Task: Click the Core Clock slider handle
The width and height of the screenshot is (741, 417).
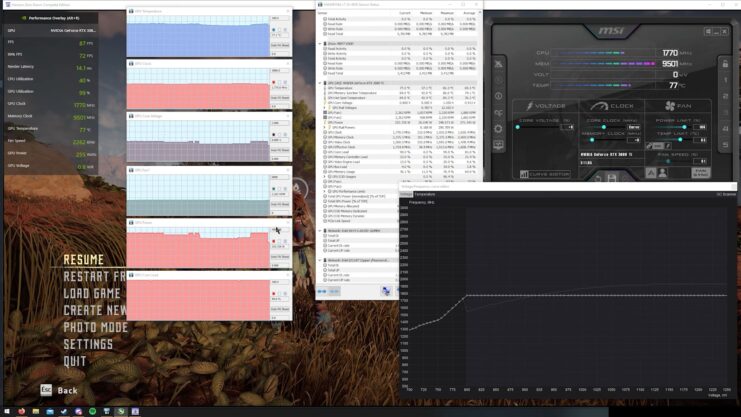Action: pos(603,127)
